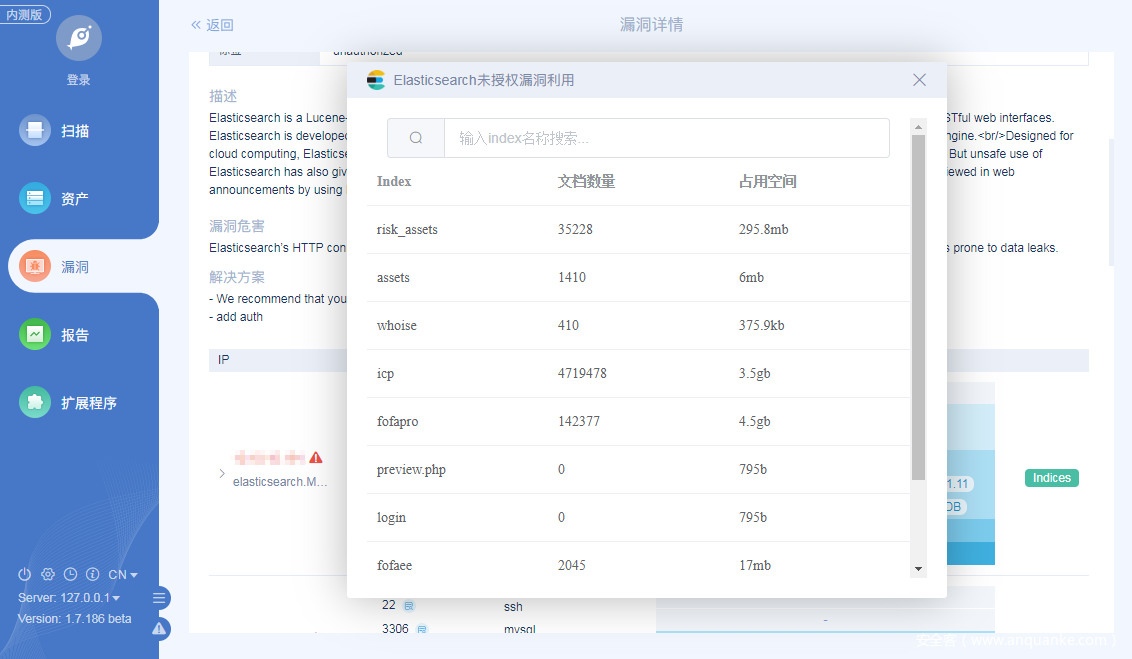This screenshot has width=1132, height=659.
Task: Expand the elasticsearch host row chevron
Action: click(222, 473)
